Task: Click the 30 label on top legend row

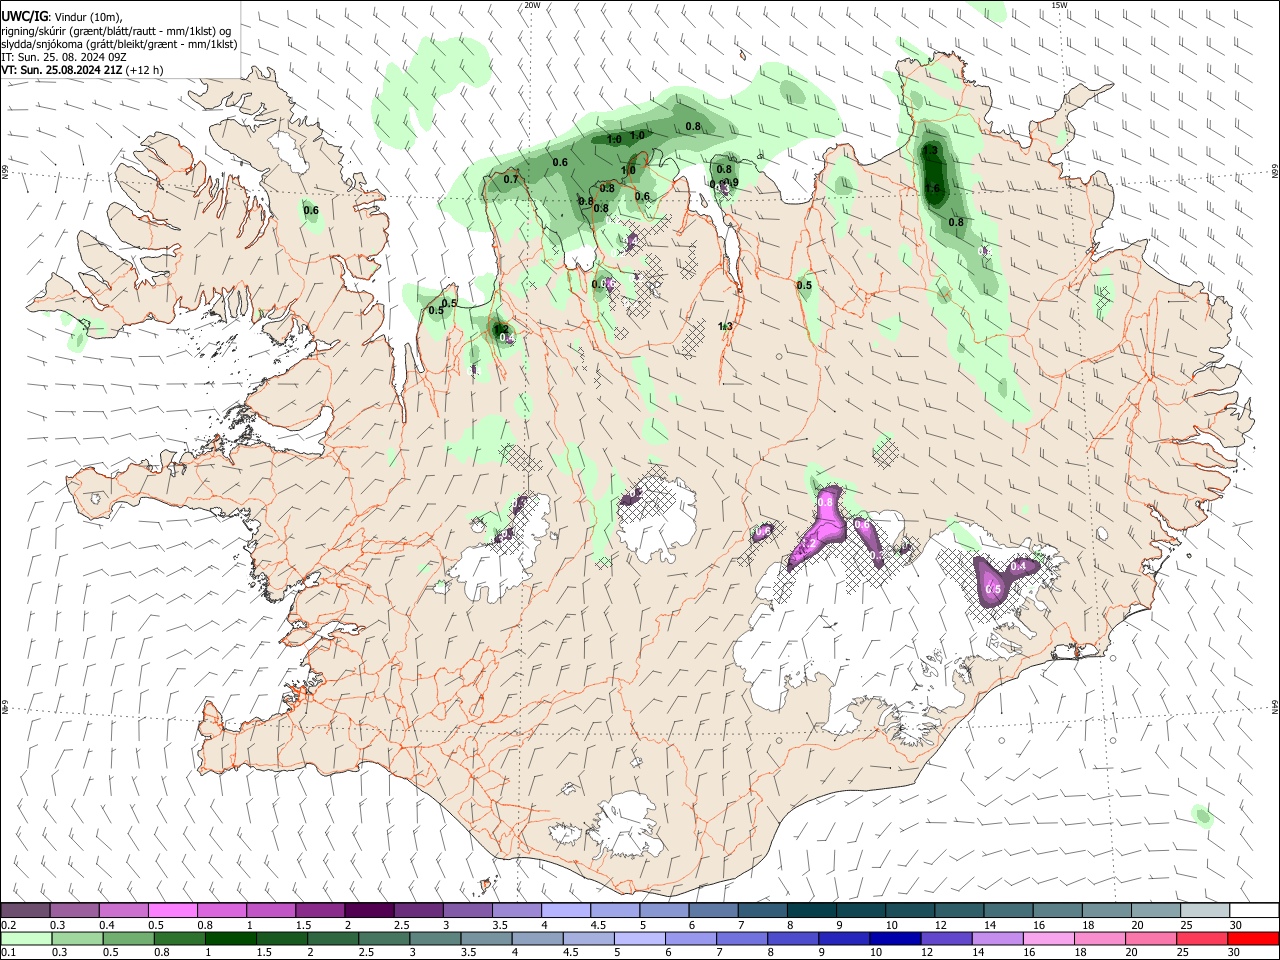Action: pos(1235,925)
